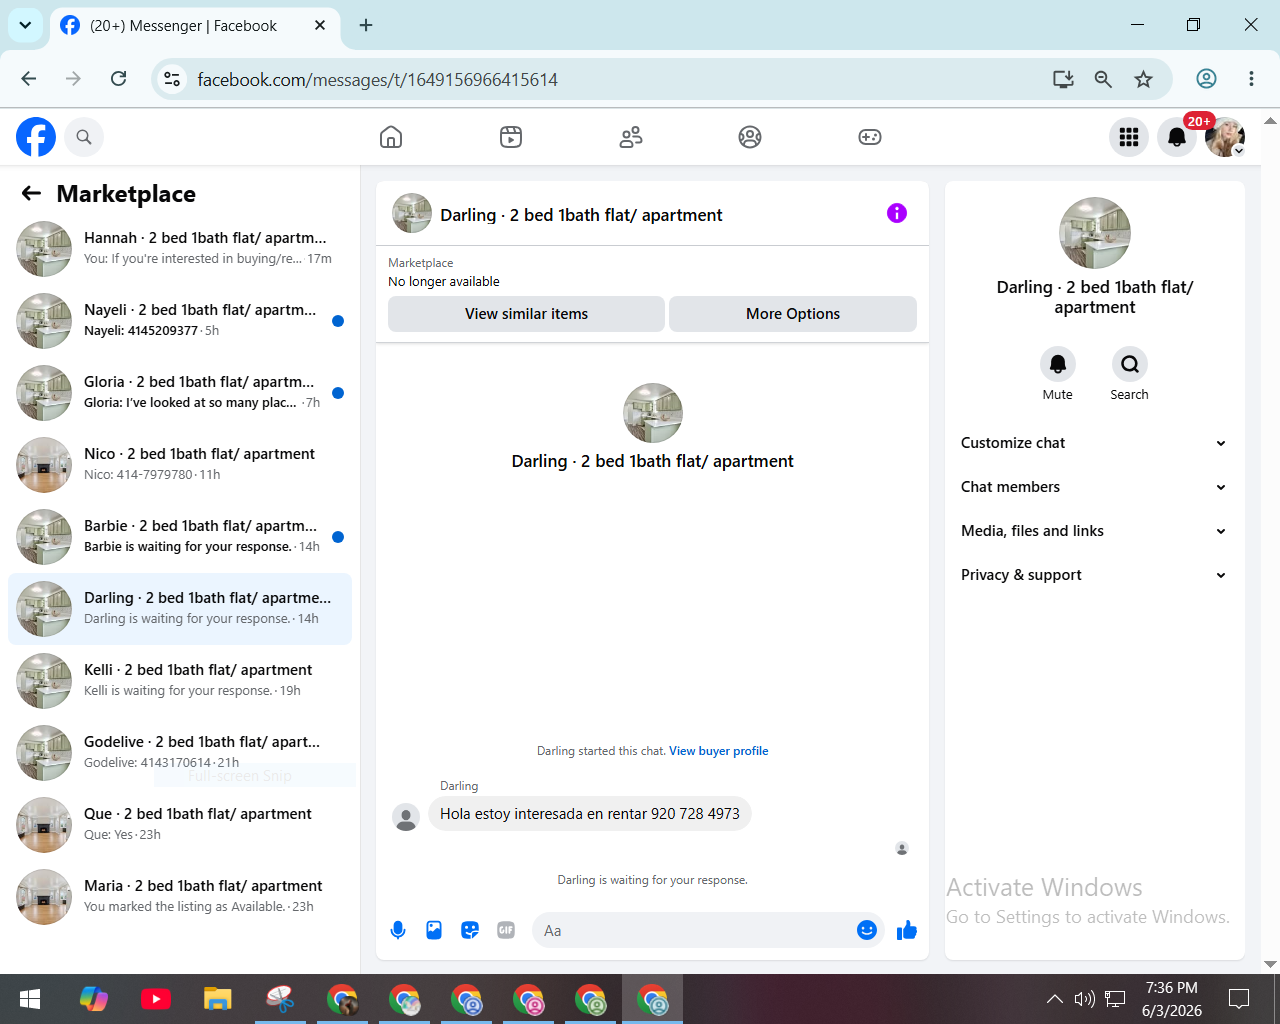Open the Chrome three-dot menu
This screenshot has width=1280, height=1024.
pos(1251,79)
